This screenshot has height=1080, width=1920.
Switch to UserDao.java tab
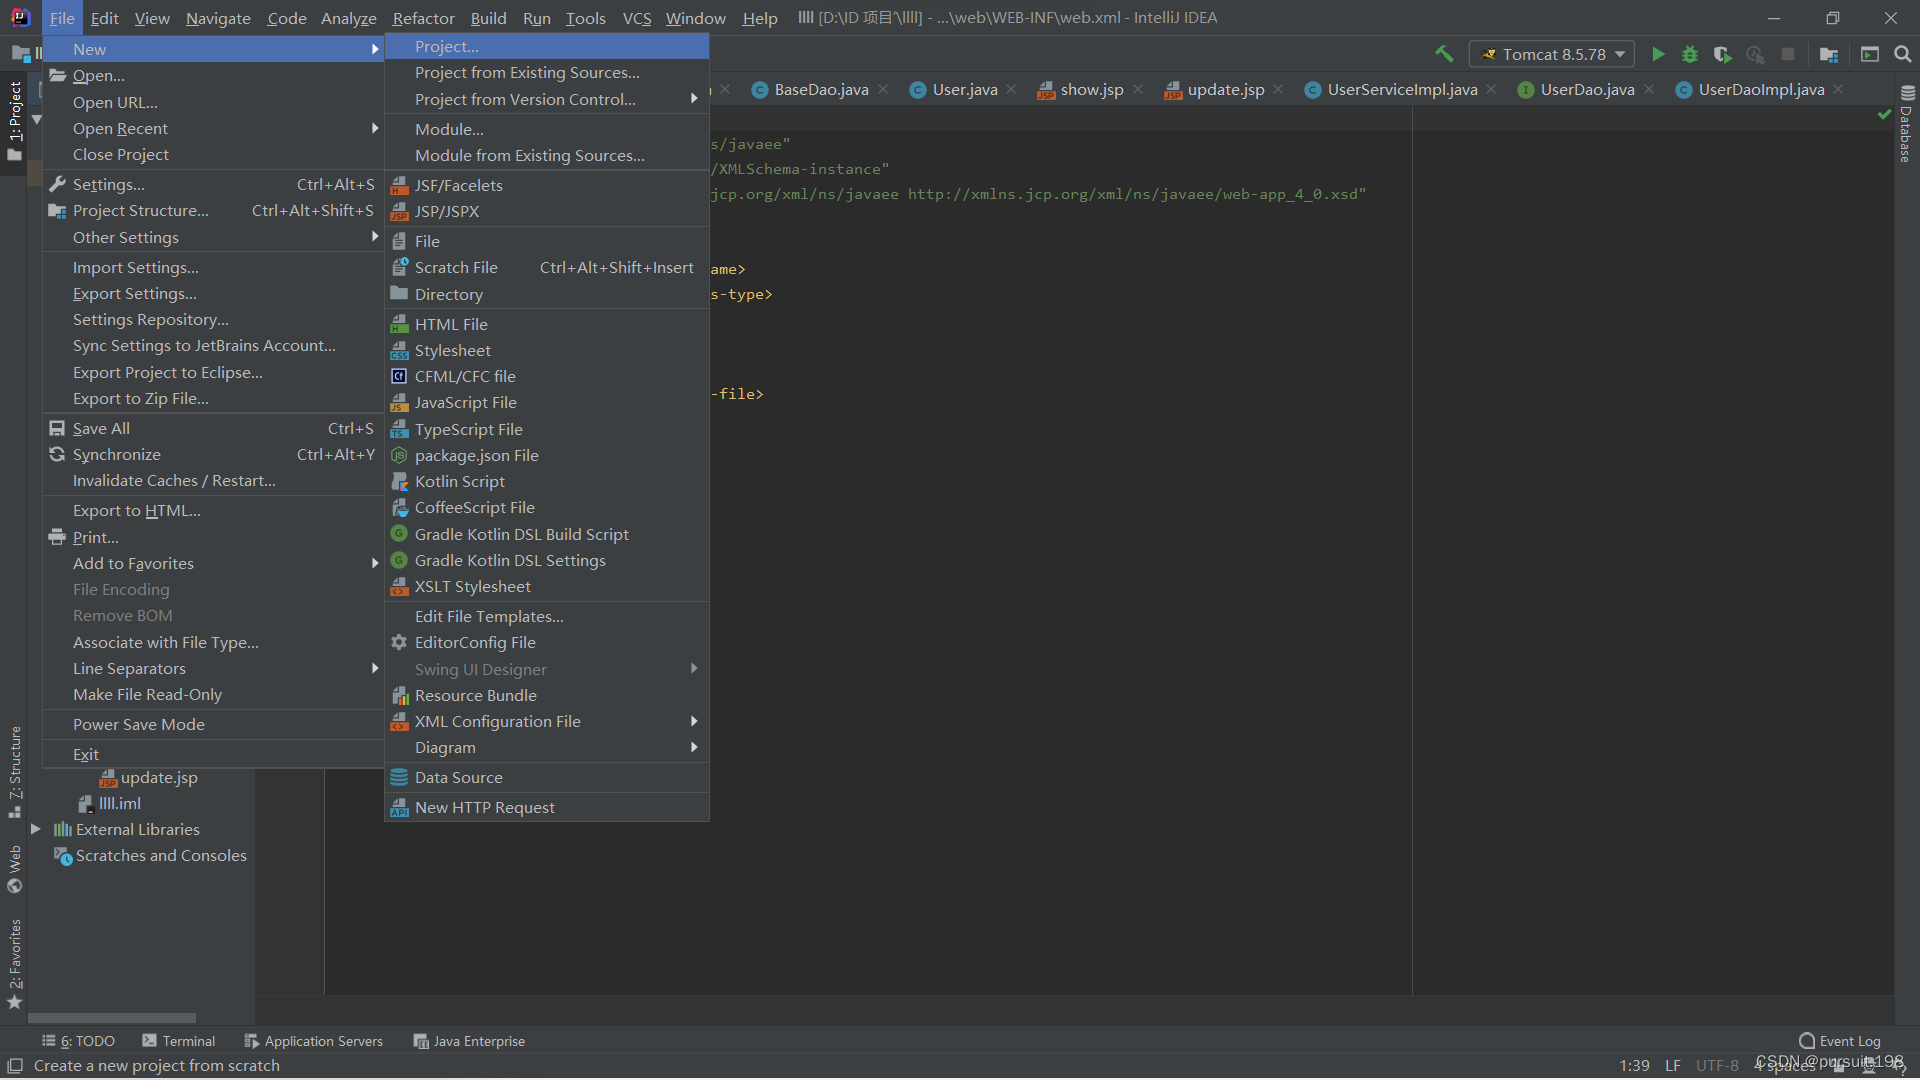pos(1586,90)
